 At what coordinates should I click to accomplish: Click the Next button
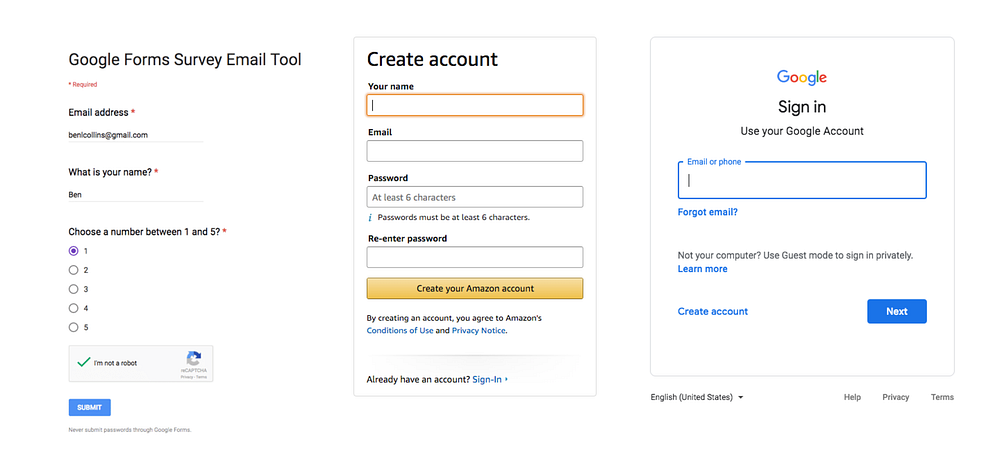click(896, 311)
